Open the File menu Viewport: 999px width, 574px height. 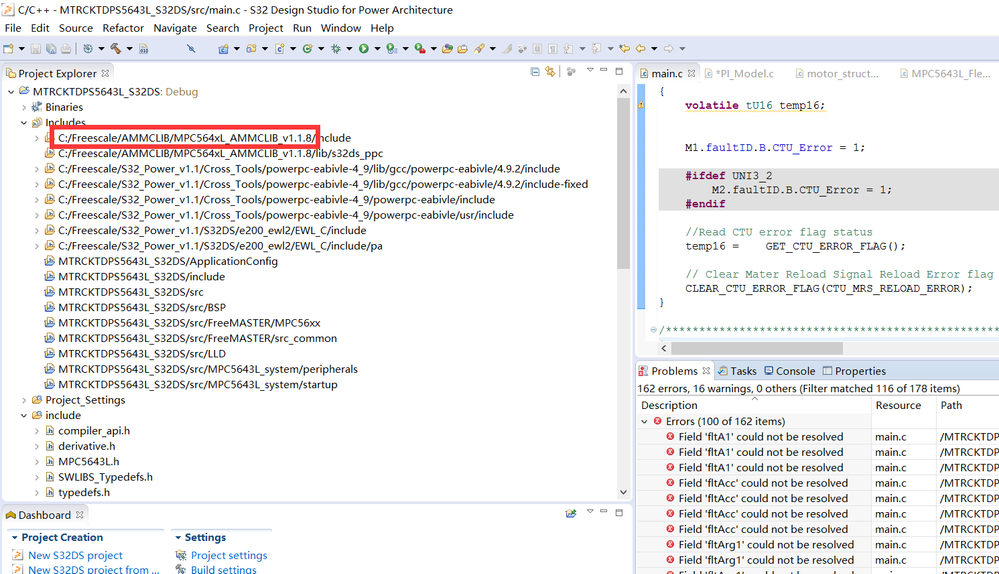pos(13,28)
